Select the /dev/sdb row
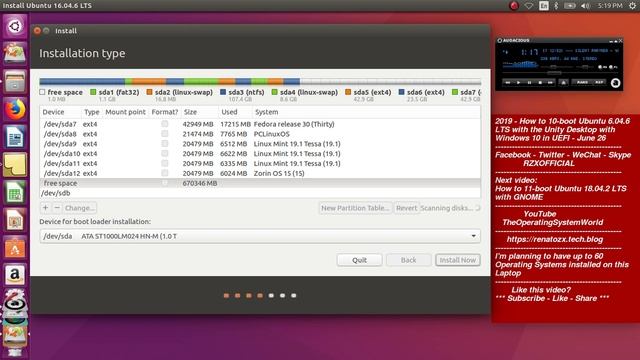This screenshot has width=640, height=360. 260,193
